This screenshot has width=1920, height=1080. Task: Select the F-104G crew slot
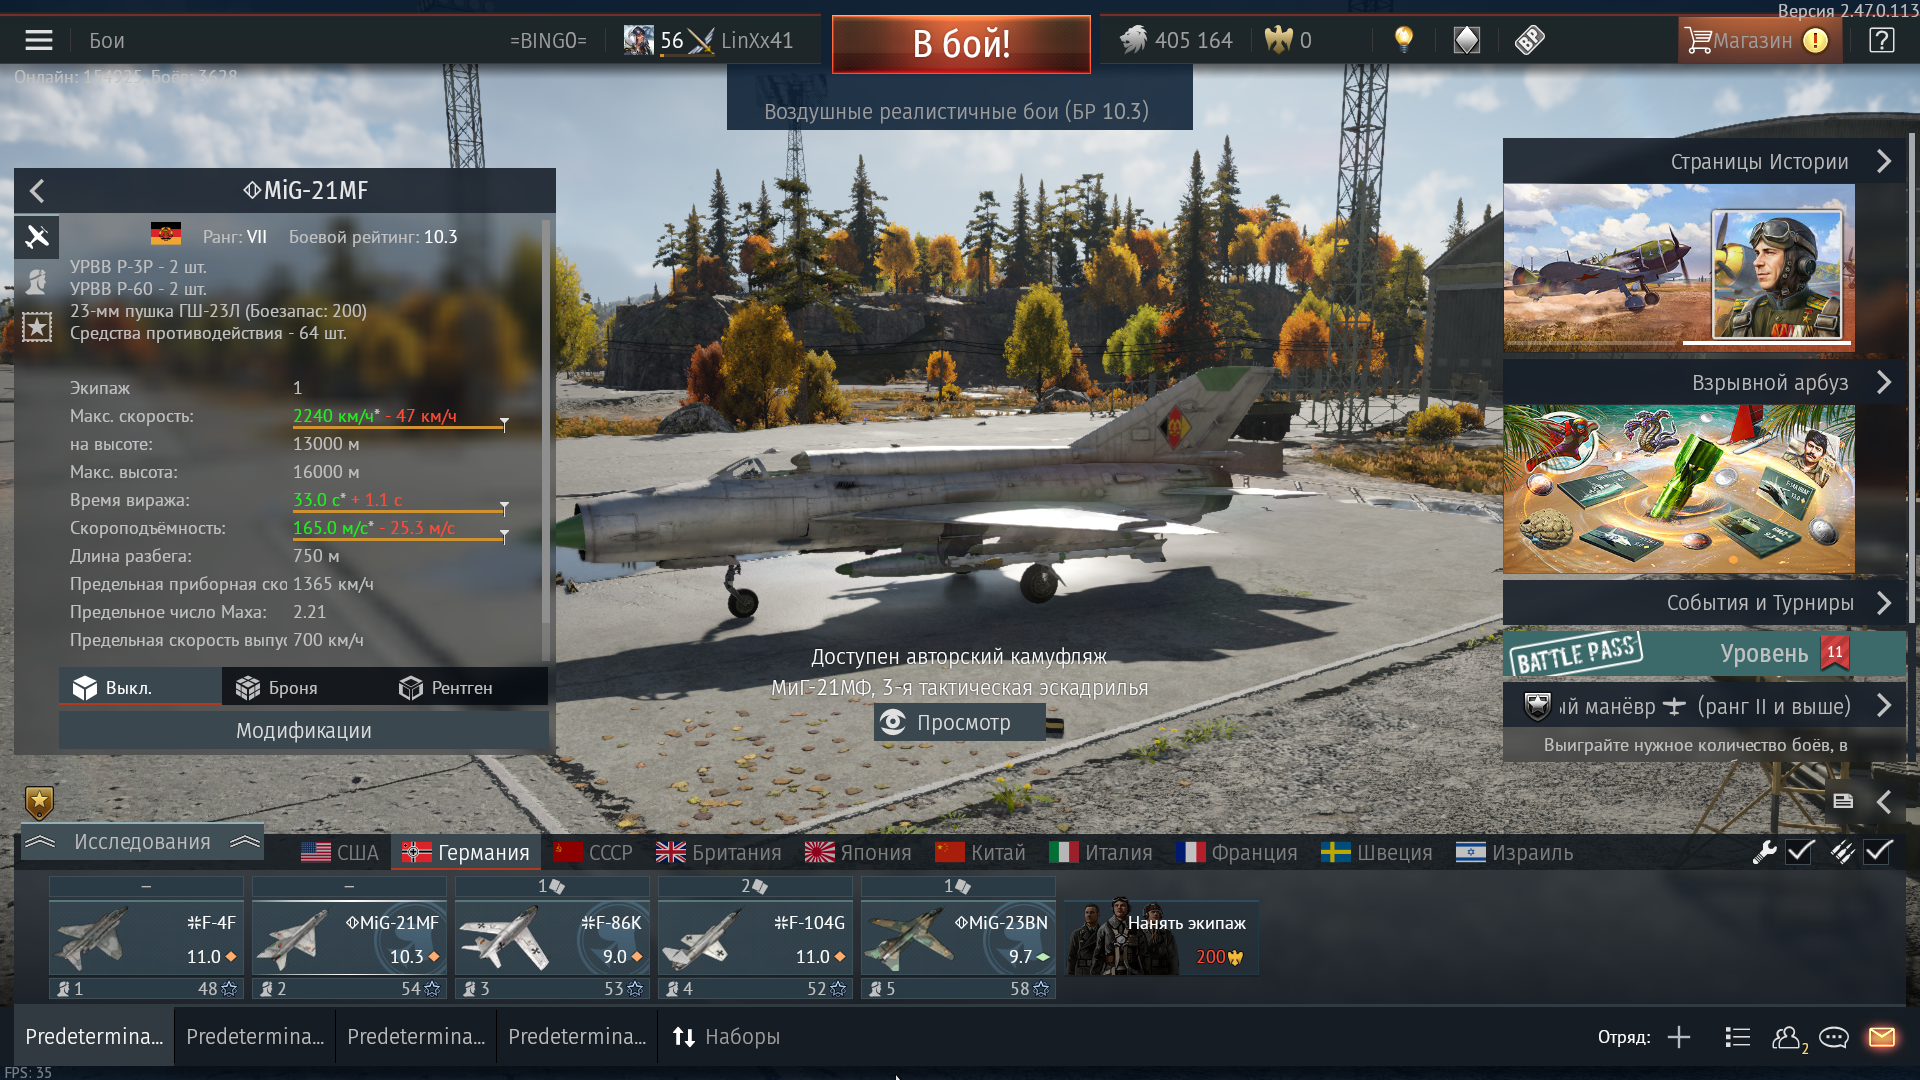755,938
